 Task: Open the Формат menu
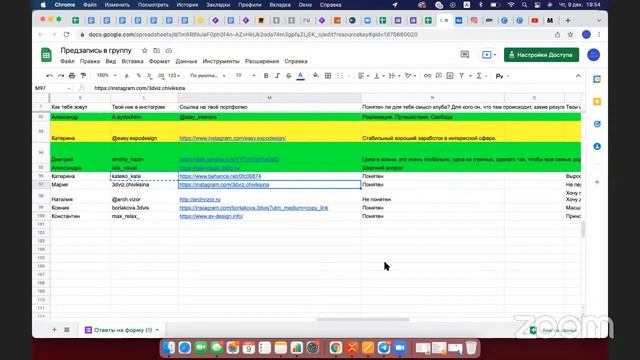point(159,61)
